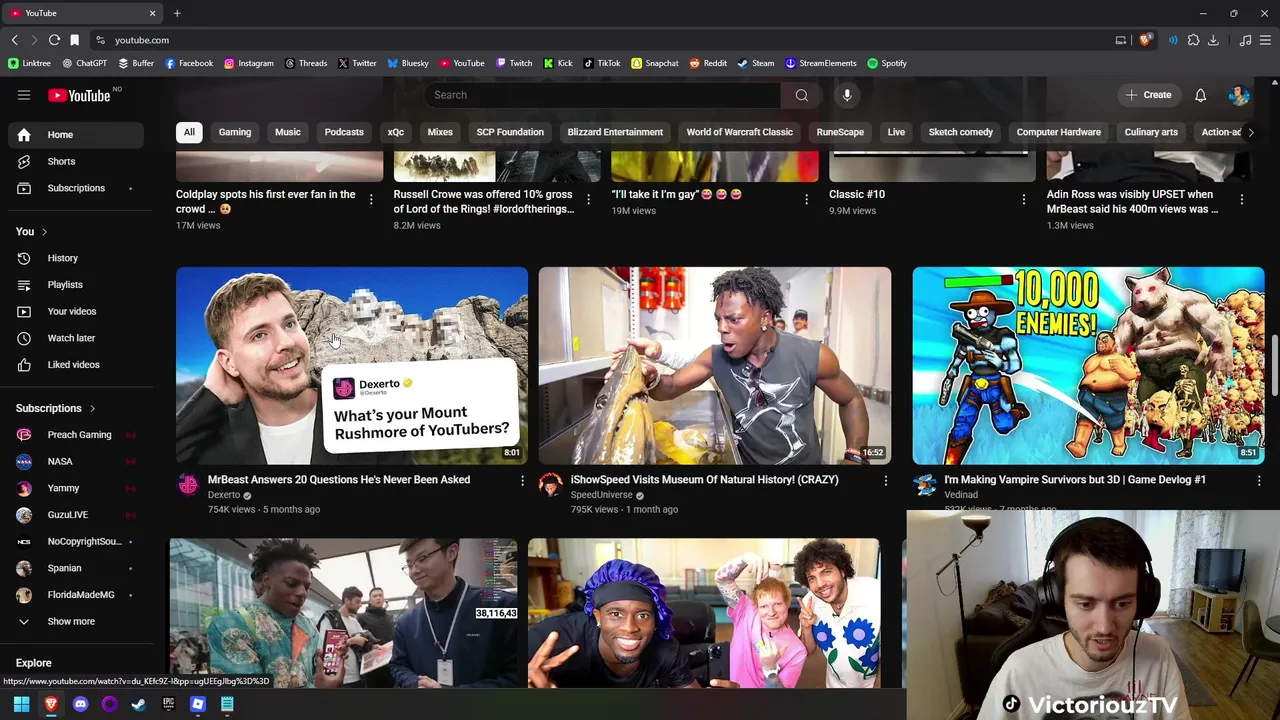Open NASA channel subscription
The image size is (1280, 720).
point(78,461)
